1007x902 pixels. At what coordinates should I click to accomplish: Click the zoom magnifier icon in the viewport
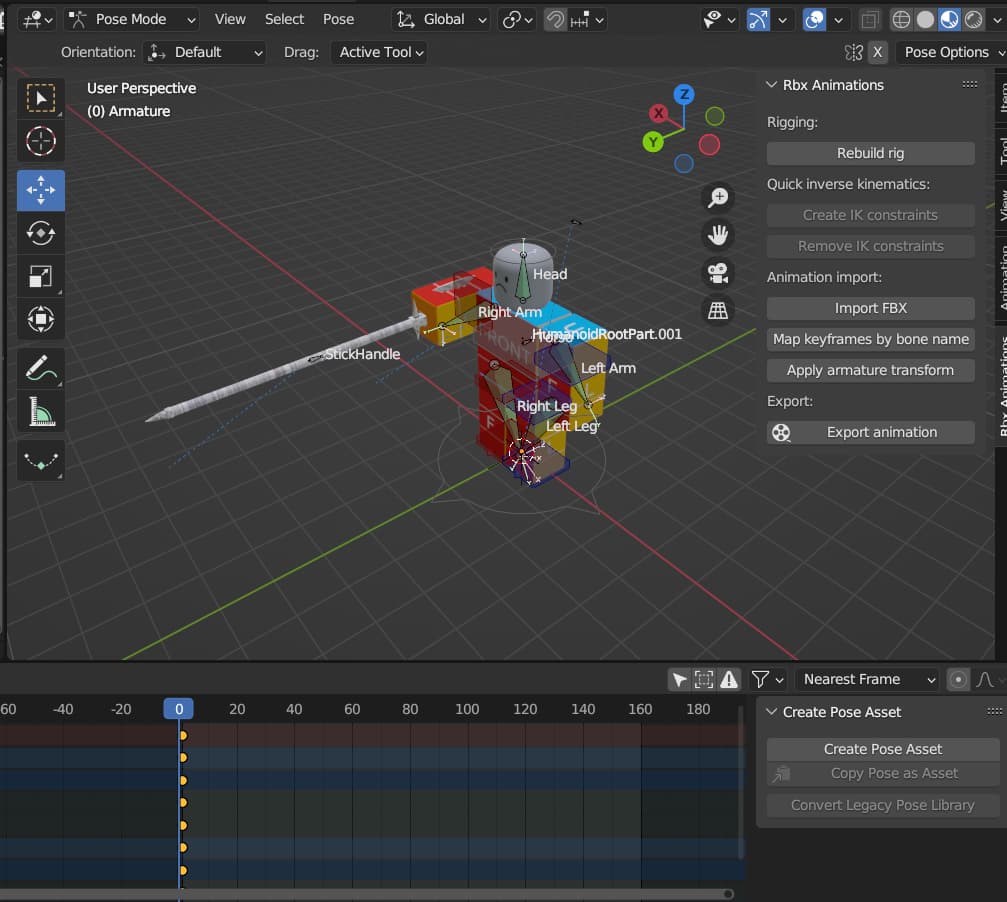717,197
